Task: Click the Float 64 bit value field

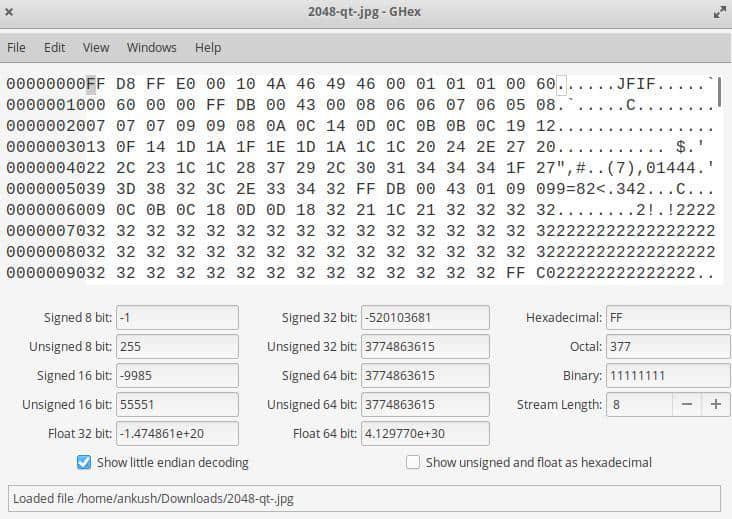Action: (x=424, y=434)
